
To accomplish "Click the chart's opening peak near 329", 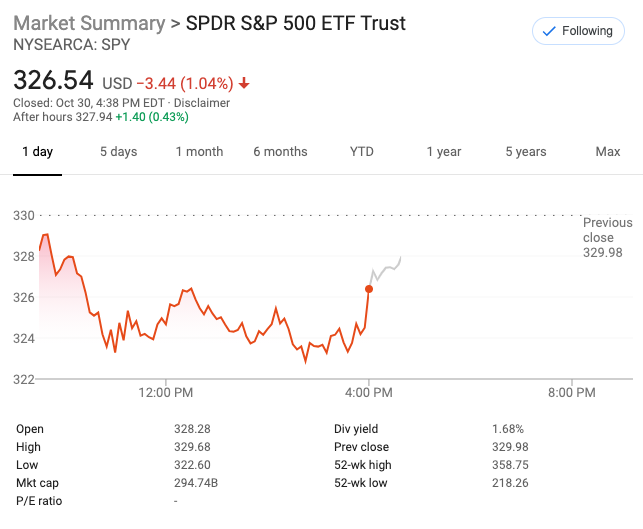I will tap(45, 235).
